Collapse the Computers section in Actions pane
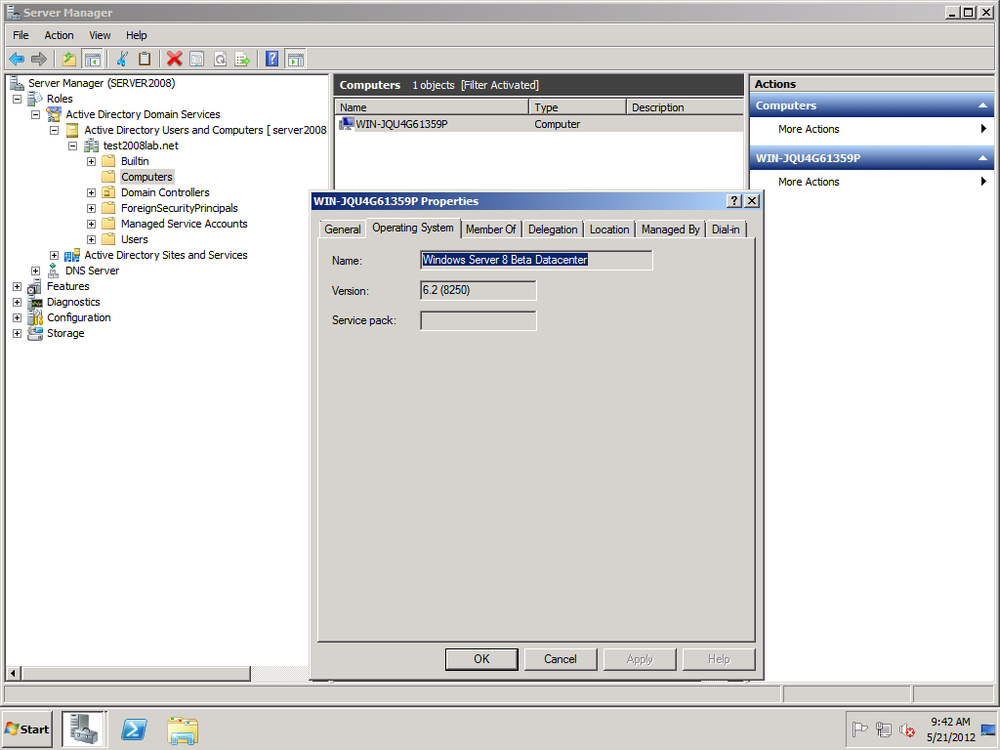This screenshot has height=750, width=1000. [x=983, y=106]
